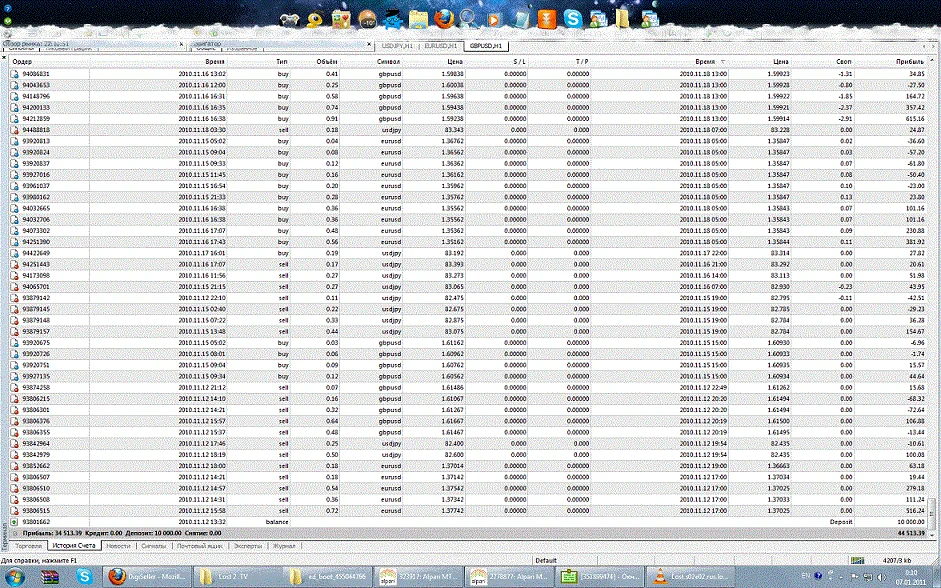The image size is (941, 588).
Task: Click order icon for buy order 94251390
Action: (14, 242)
